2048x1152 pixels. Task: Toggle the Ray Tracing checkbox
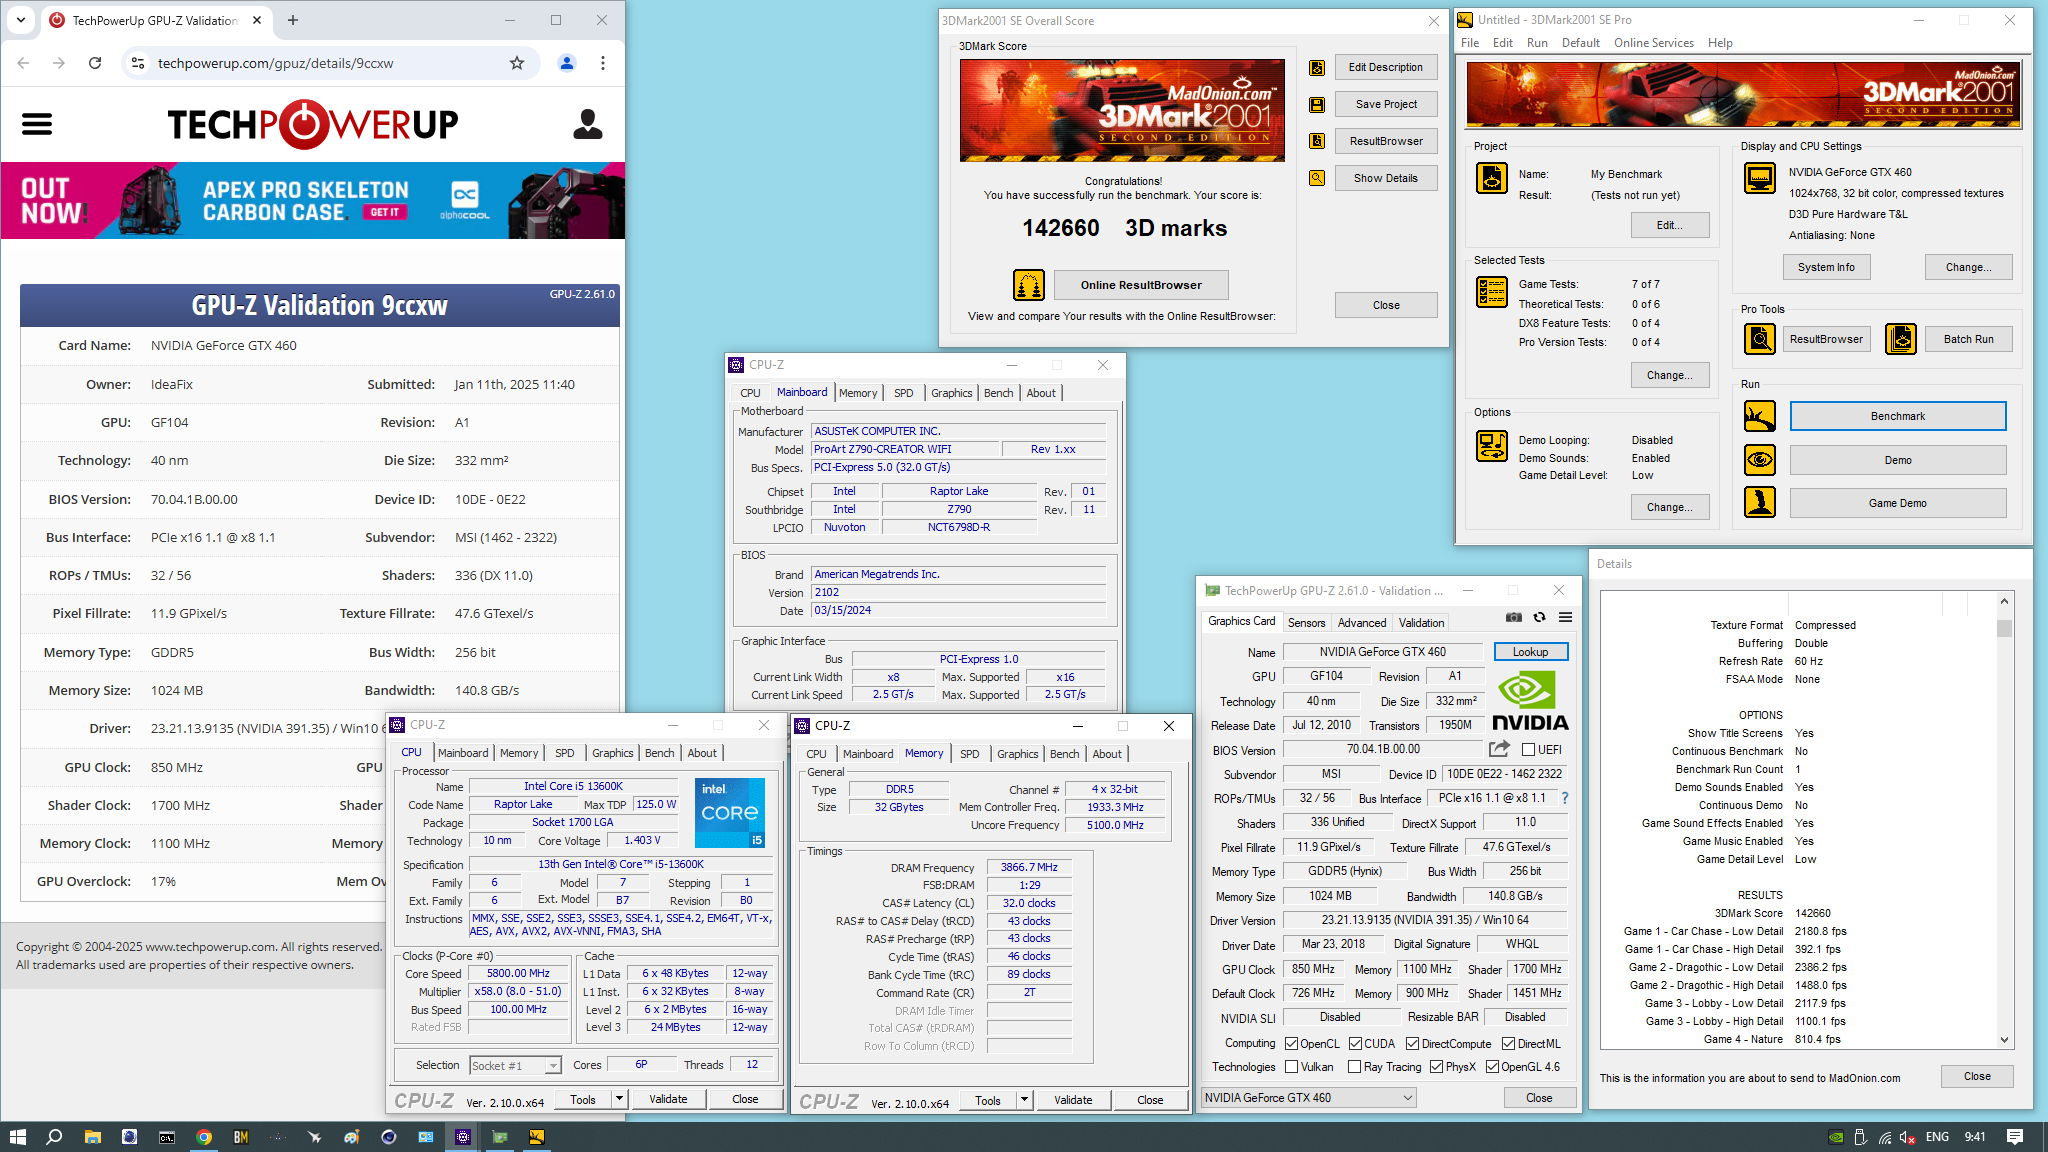(1354, 1067)
